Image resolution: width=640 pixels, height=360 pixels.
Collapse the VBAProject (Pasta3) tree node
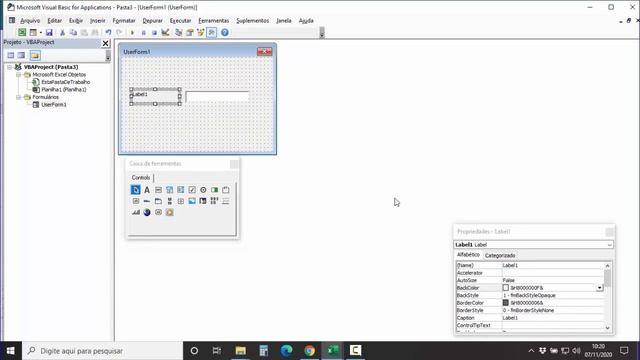click(9, 67)
